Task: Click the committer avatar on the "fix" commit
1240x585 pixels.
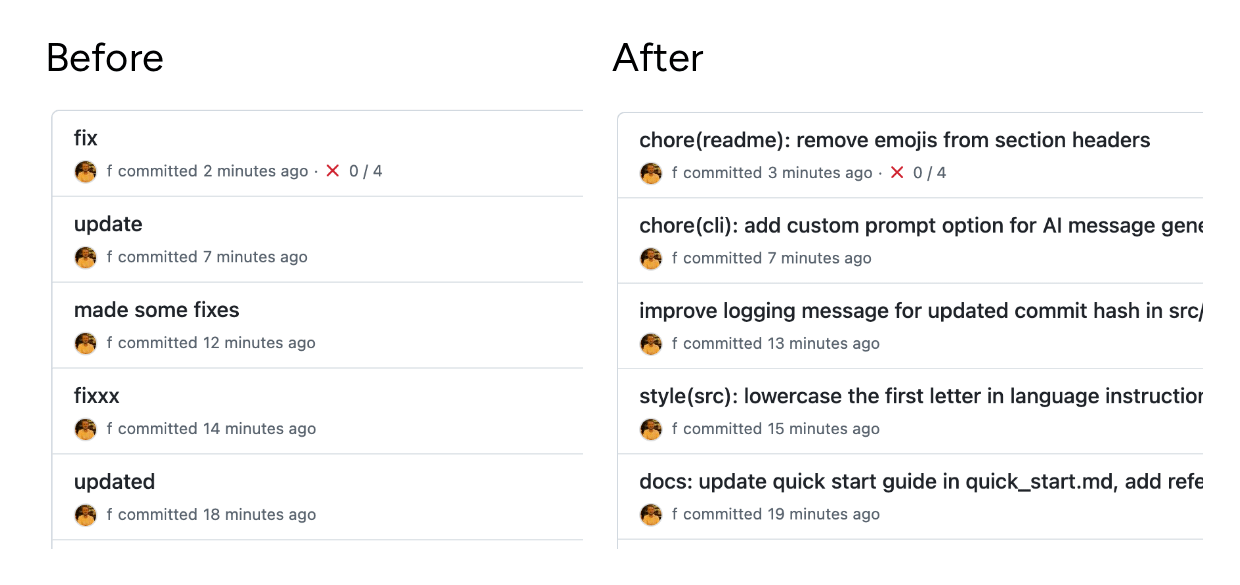Action: pos(85,171)
